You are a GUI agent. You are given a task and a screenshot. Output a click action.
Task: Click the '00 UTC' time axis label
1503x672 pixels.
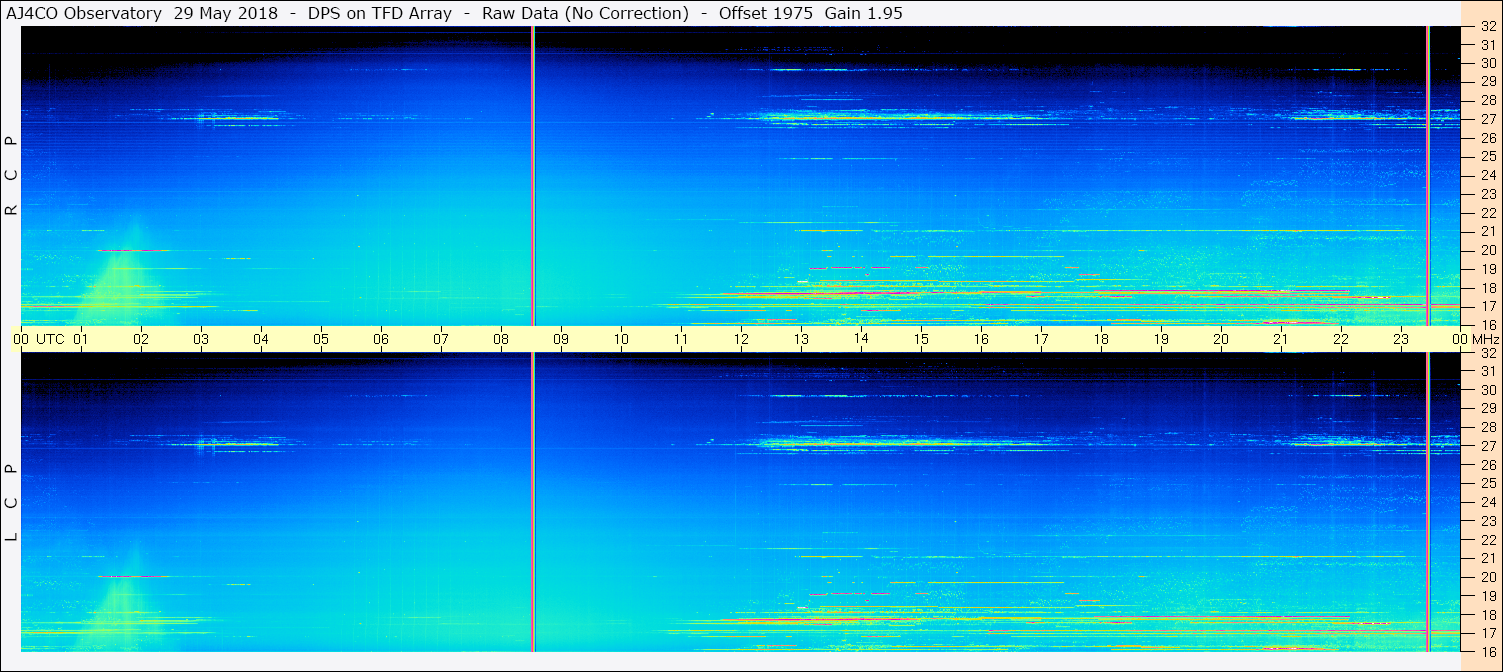click(x=39, y=339)
